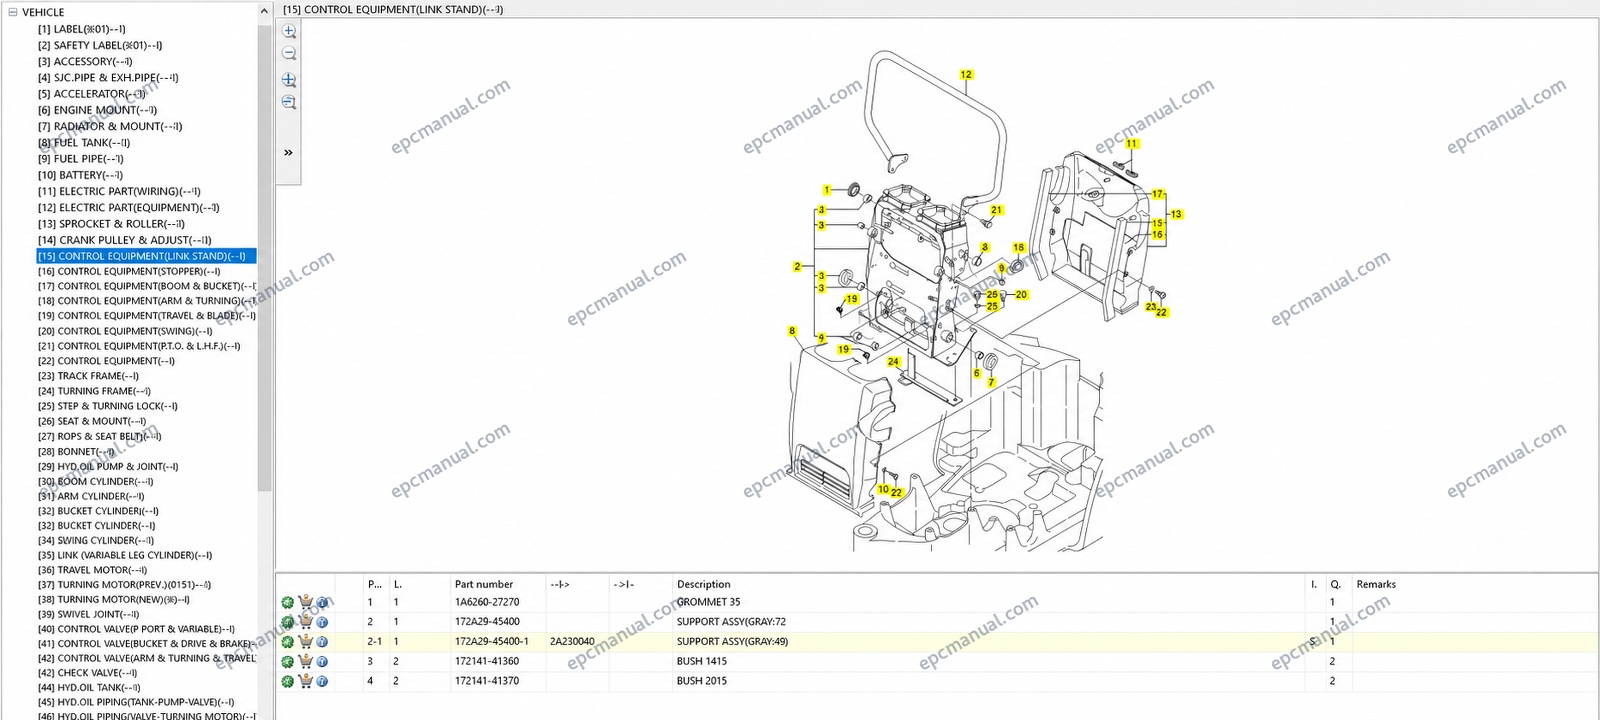Open [26] SEAT & MOUNT tree item
1600x720 pixels.
tap(92, 421)
